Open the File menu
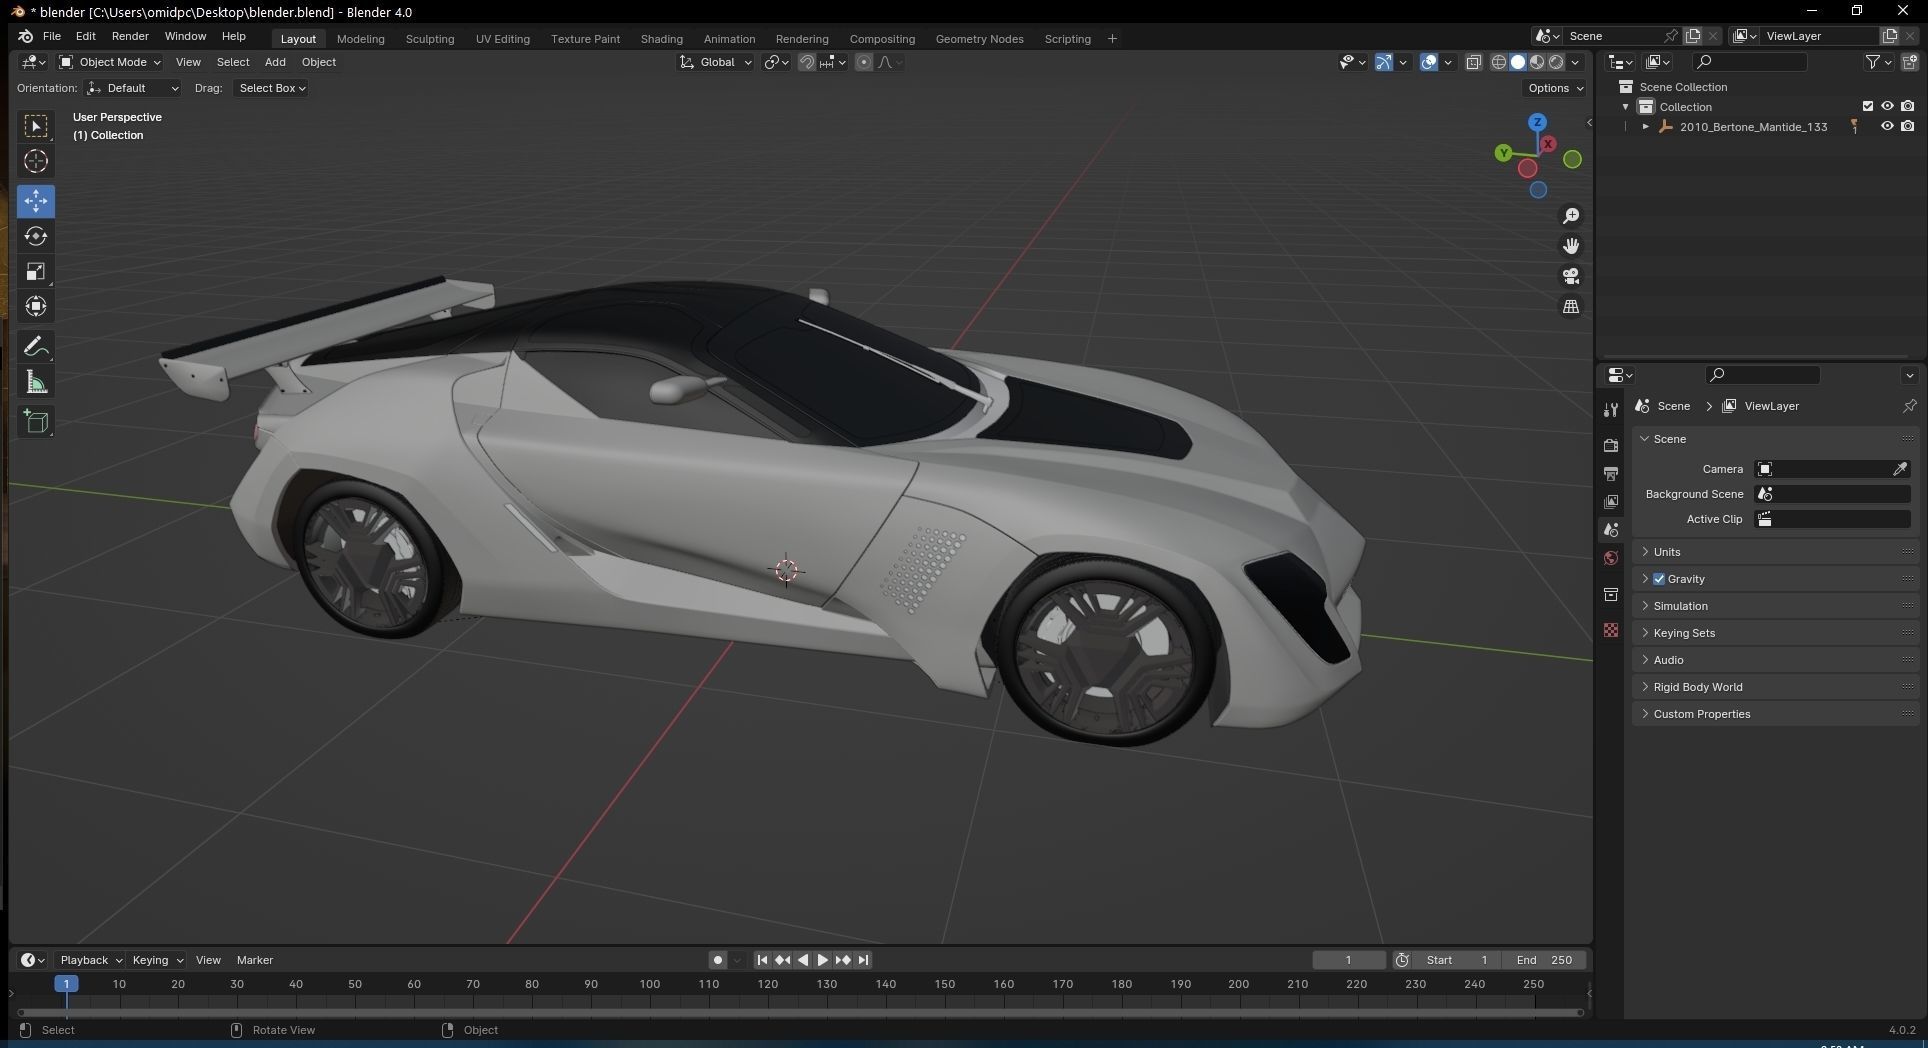 click(x=52, y=36)
